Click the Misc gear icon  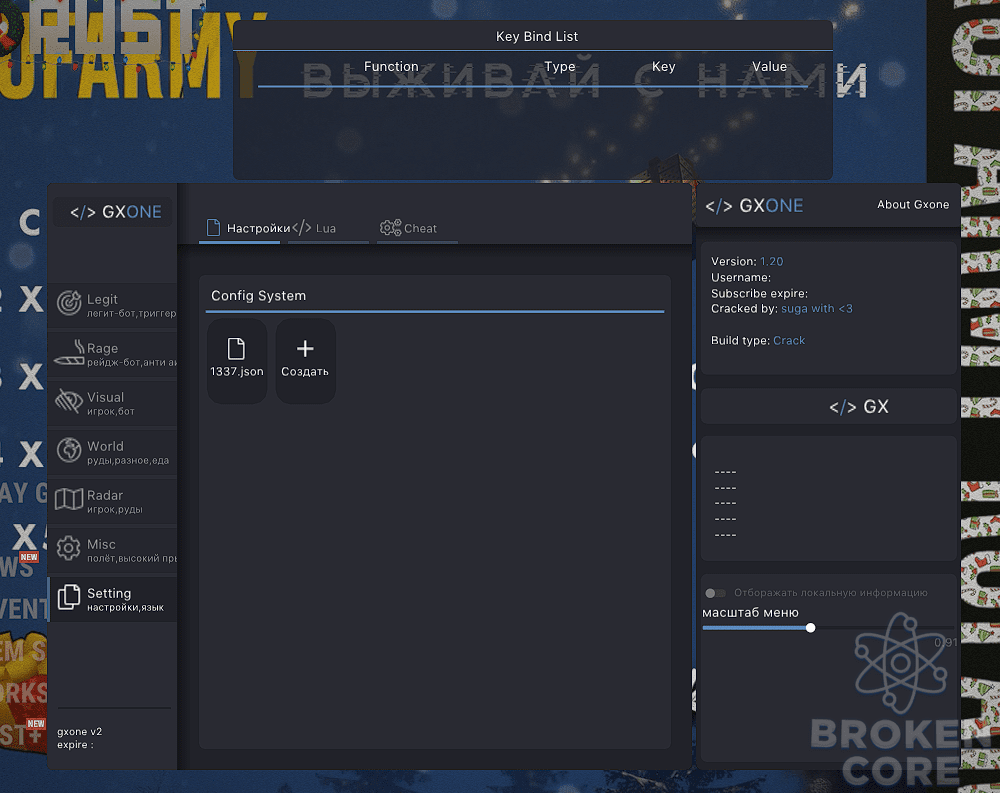point(69,548)
